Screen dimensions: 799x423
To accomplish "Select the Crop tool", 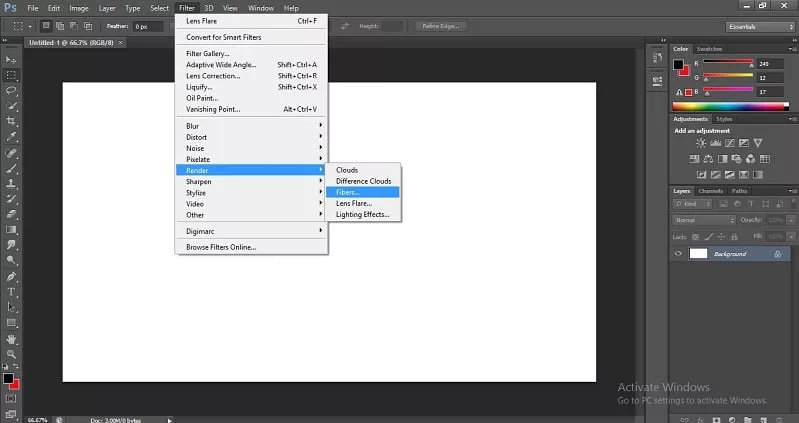I will [11, 121].
